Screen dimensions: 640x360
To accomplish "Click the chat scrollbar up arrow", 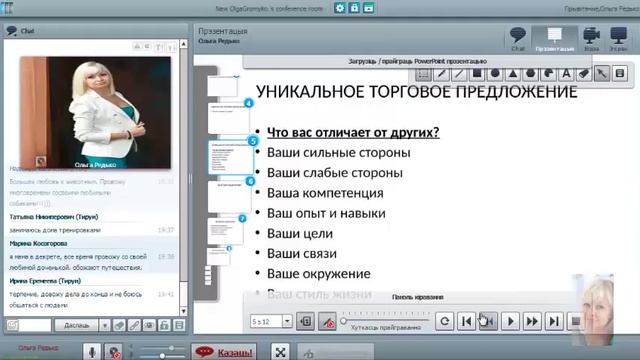I will [183, 44].
